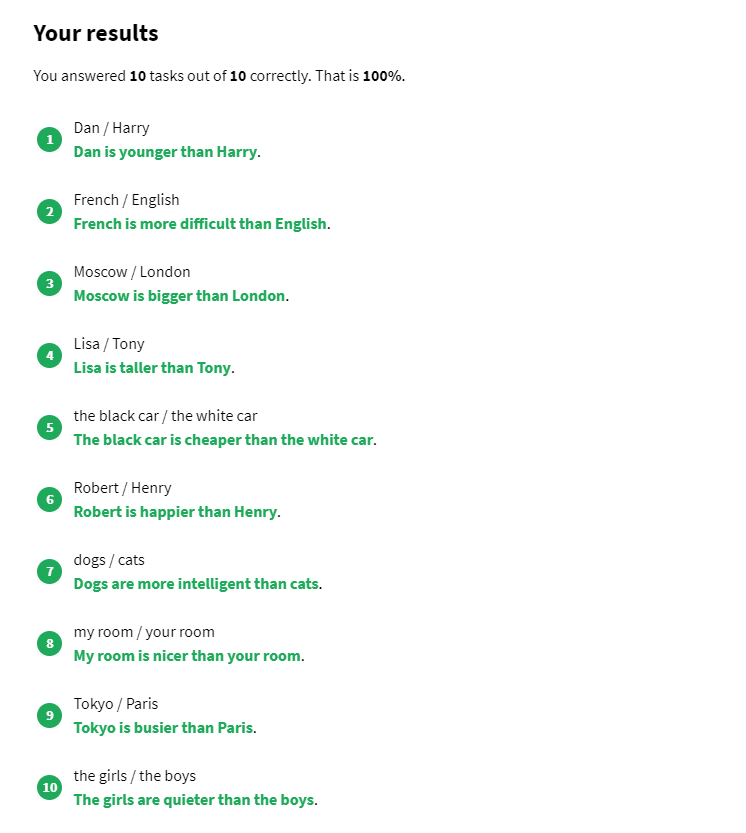Click the green number 4 badge

click(x=50, y=356)
